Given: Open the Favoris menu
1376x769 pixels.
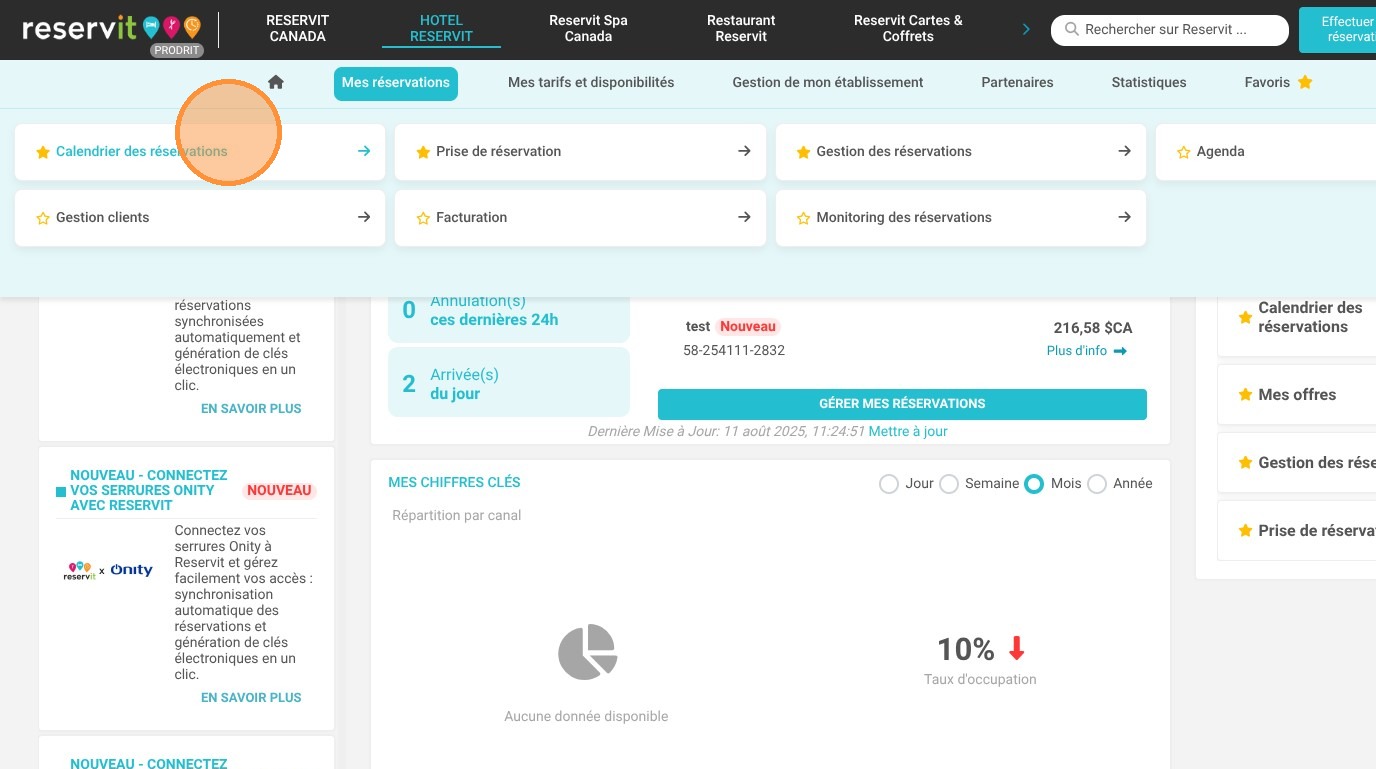Looking at the screenshot, I should pos(1267,82).
